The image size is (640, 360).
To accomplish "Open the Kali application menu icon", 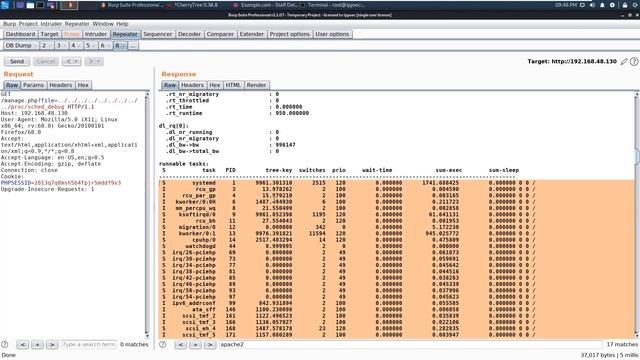I will tap(5, 5).
